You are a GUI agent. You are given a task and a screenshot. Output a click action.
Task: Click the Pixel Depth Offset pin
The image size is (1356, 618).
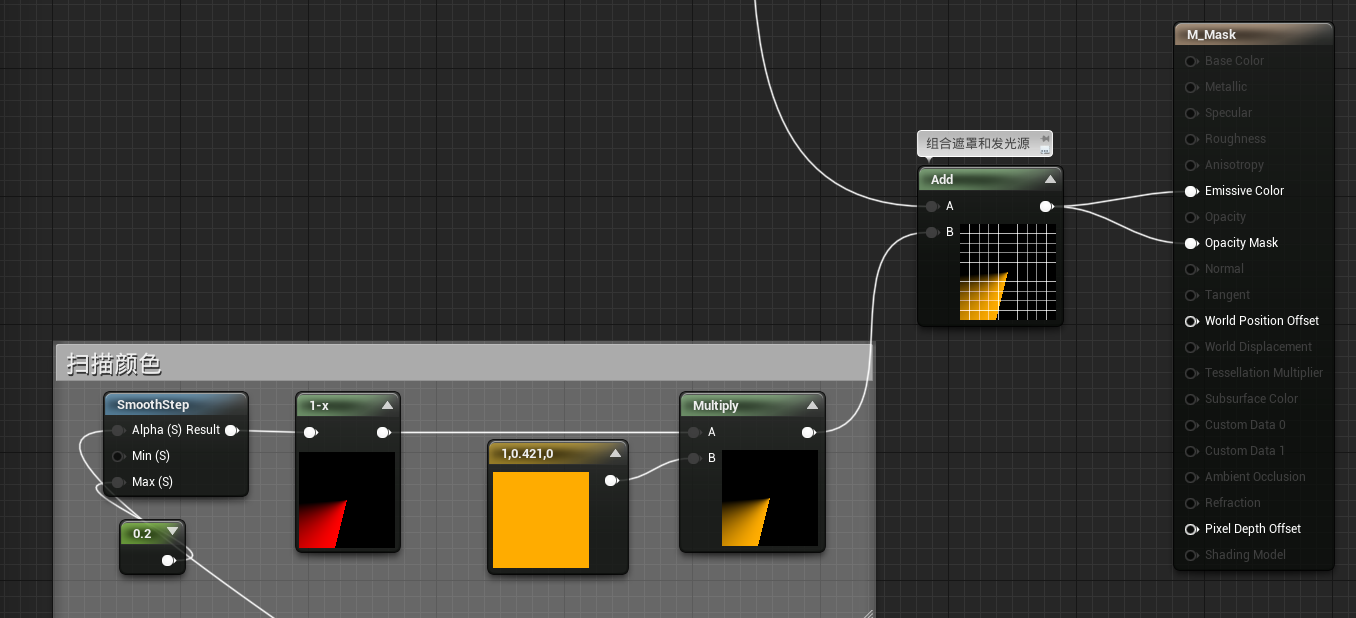[1191, 529]
